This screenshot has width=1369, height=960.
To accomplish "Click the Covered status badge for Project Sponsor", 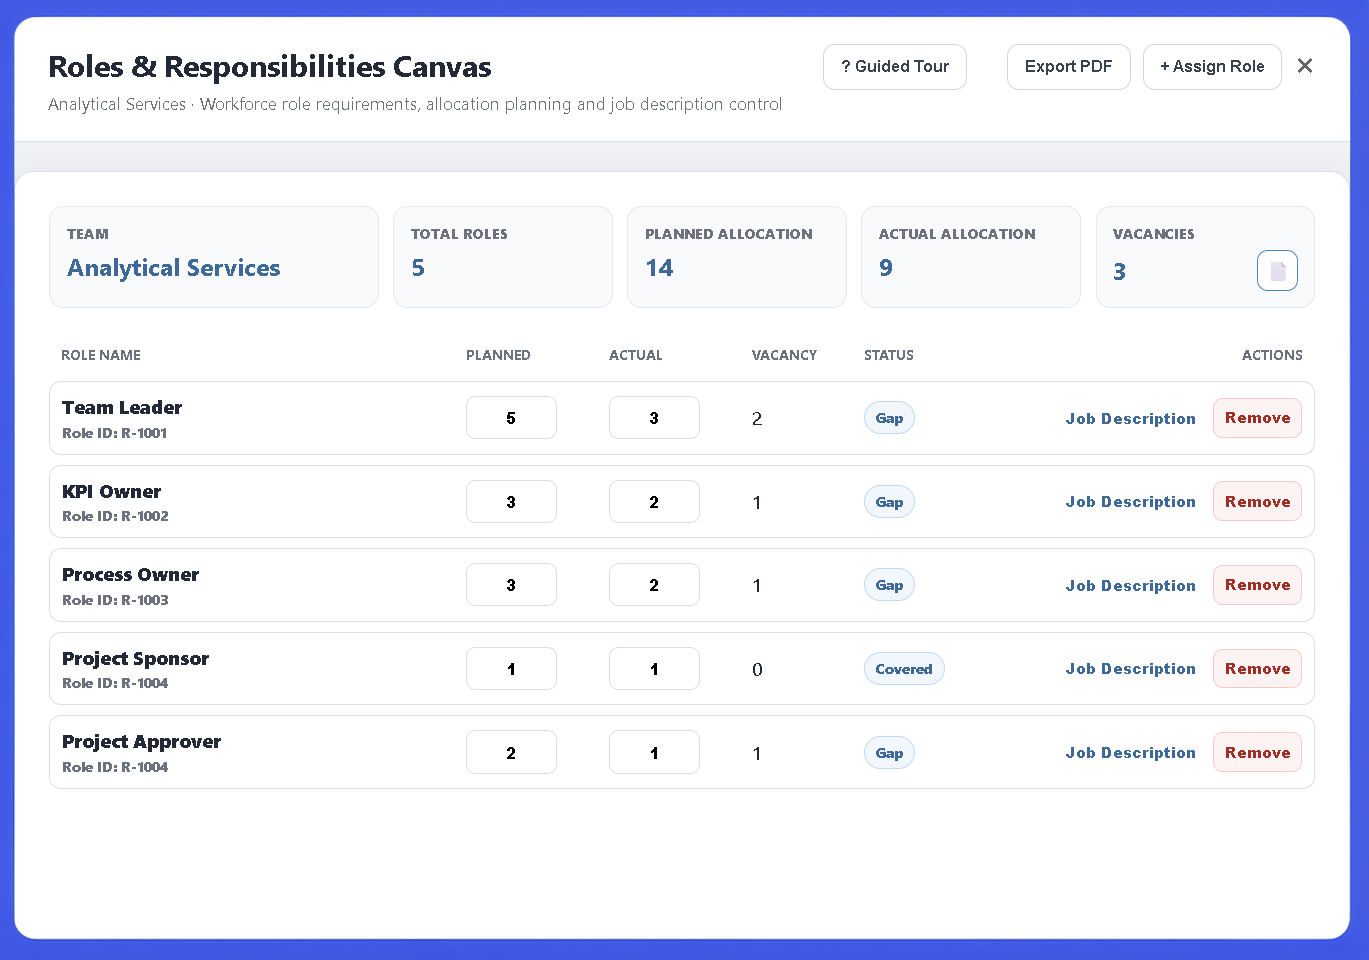I will point(904,669).
